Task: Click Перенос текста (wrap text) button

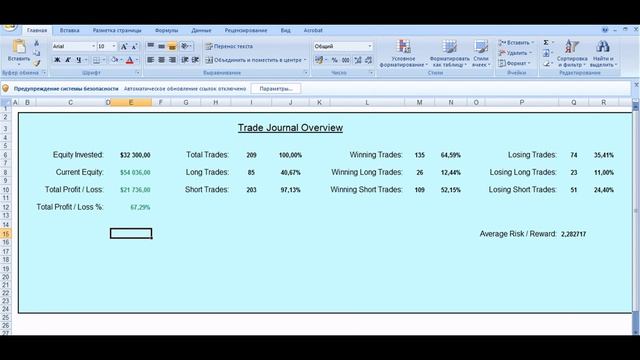Action: click(229, 47)
